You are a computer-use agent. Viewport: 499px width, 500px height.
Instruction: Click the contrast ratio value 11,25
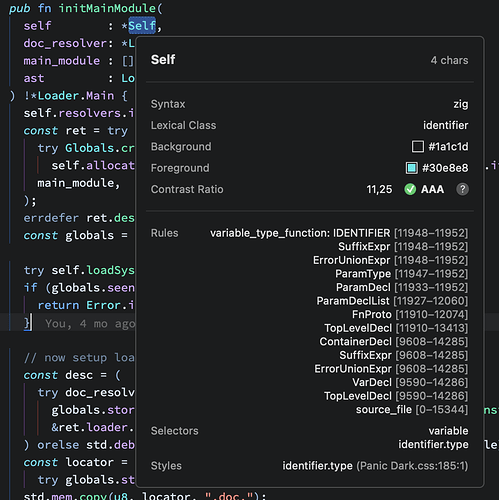[379, 189]
